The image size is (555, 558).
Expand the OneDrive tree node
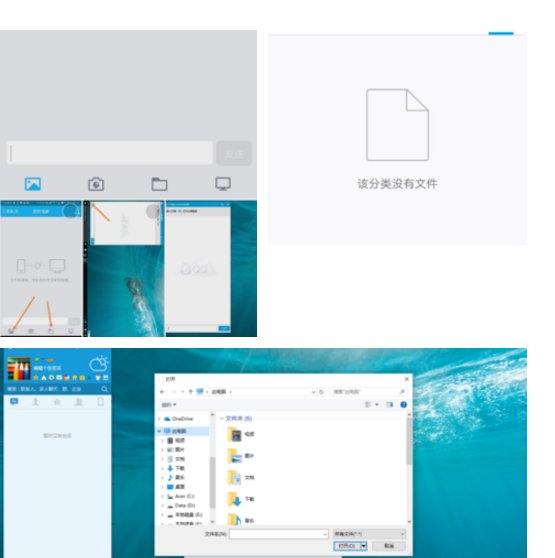159,419
